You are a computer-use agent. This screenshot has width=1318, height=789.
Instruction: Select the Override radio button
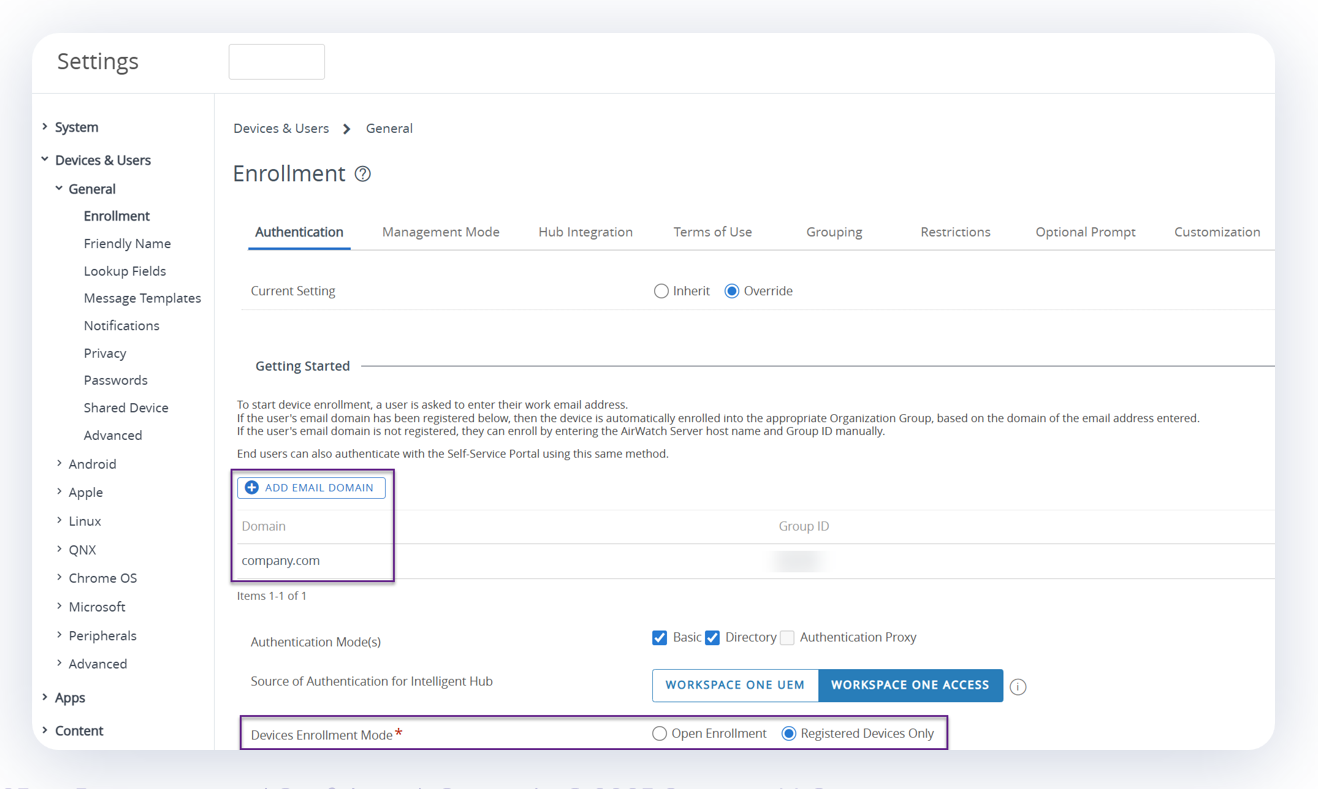tap(734, 290)
